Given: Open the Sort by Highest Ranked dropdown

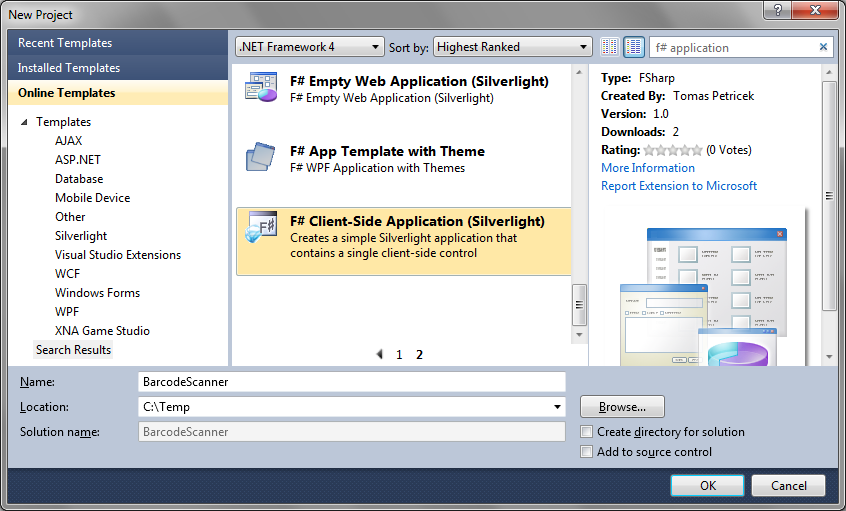Looking at the screenshot, I should point(514,47).
